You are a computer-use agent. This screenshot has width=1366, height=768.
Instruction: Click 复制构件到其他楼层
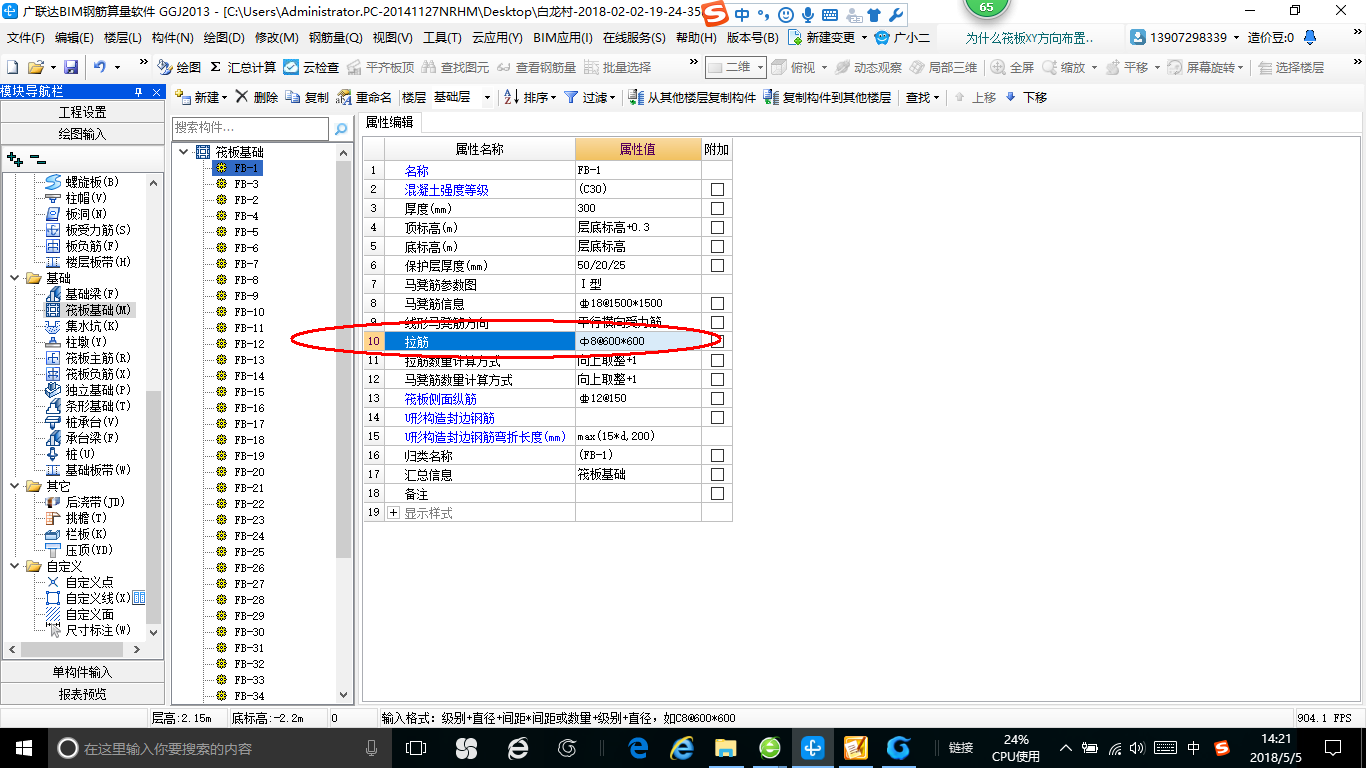click(827, 97)
